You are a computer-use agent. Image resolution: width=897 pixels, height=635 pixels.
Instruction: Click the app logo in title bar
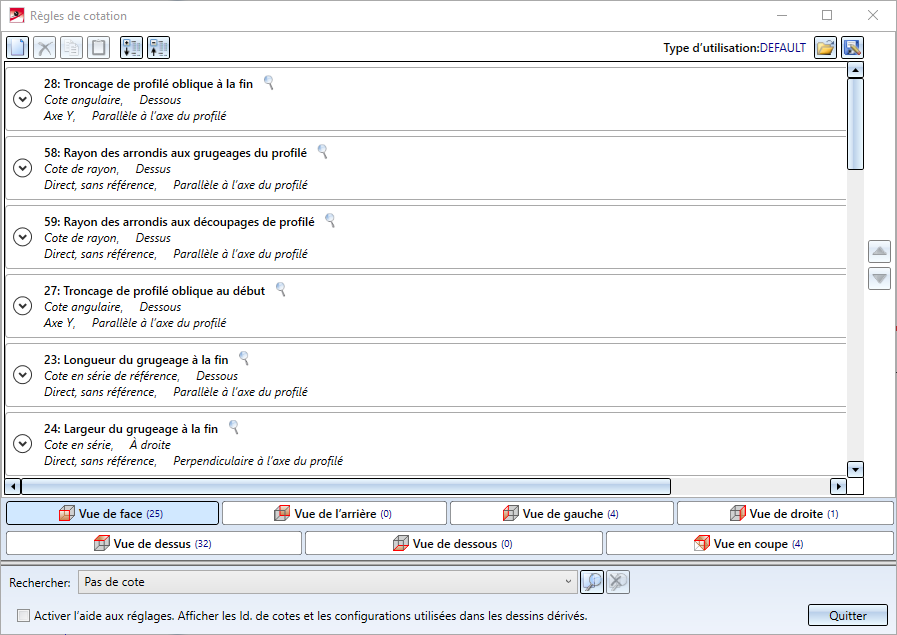(x=17, y=15)
